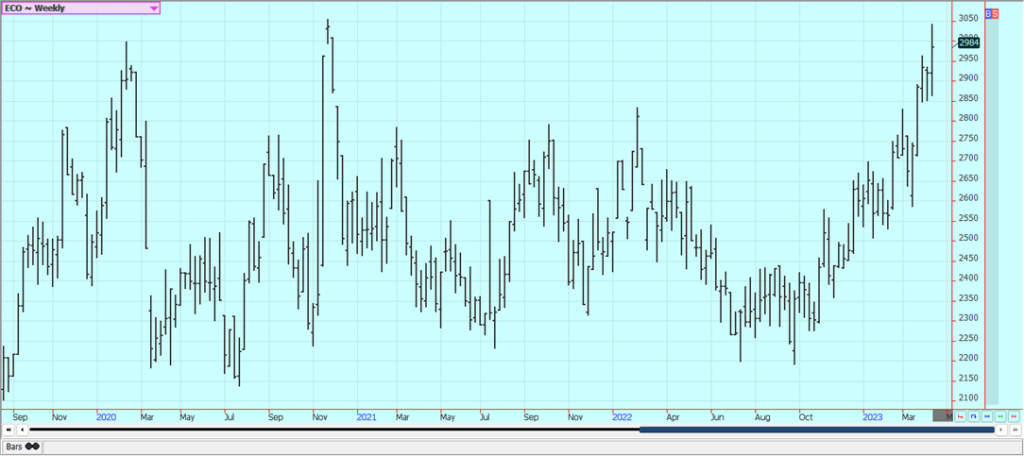Click the green compress-axis arrows icon
The width and height of the screenshot is (1024, 456).
click(x=1000, y=416)
